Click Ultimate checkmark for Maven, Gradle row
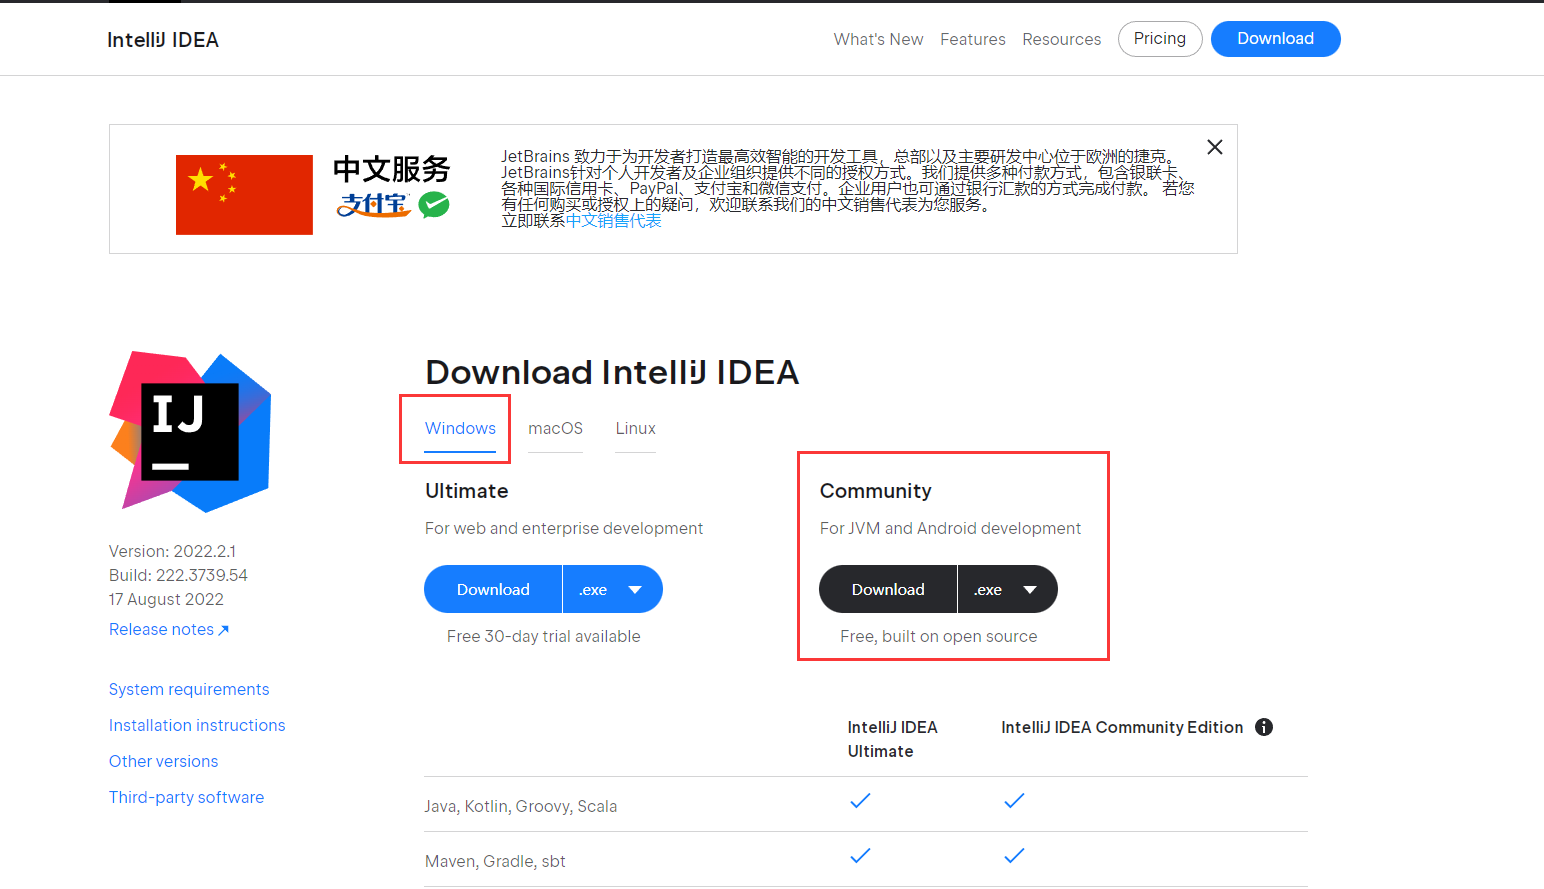This screenshot has height=889, width=1544. point(860,855)
